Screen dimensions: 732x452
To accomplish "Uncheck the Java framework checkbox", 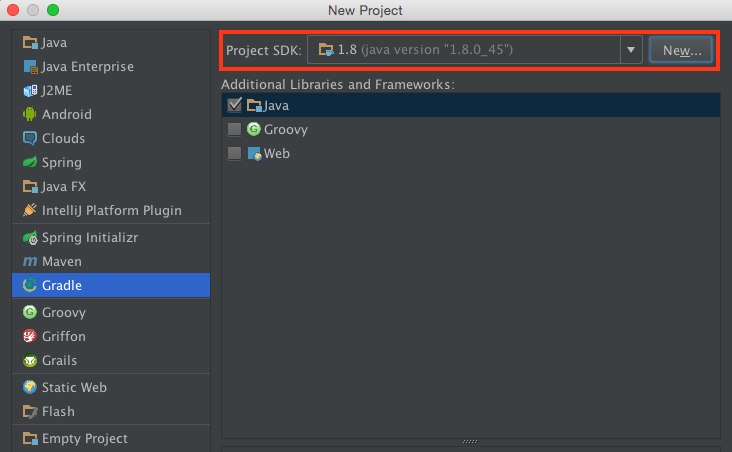I will pos(234,105).
